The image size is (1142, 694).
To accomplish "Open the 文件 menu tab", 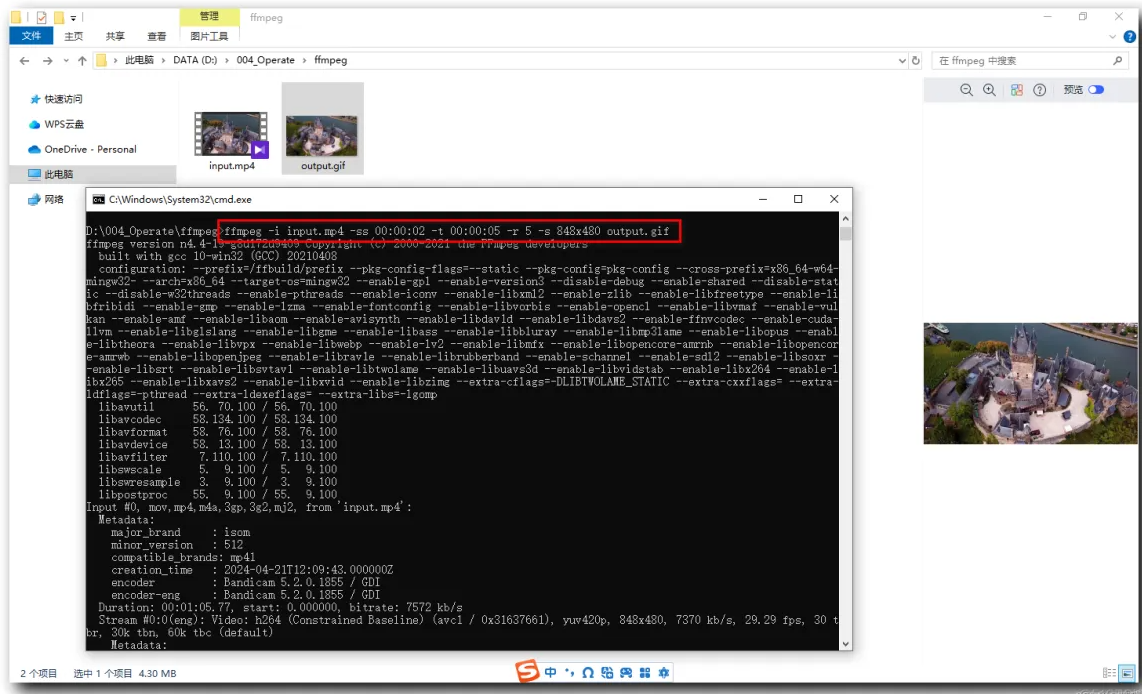I will (x=31, y=36).
